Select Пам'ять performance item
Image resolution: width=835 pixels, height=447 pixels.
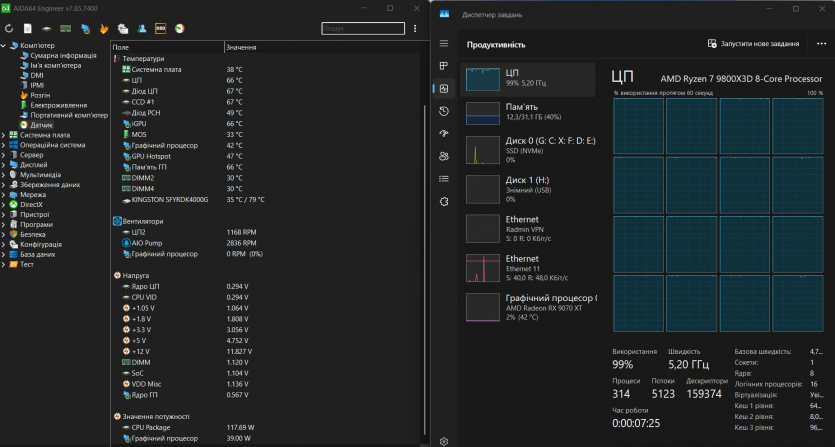530,112
